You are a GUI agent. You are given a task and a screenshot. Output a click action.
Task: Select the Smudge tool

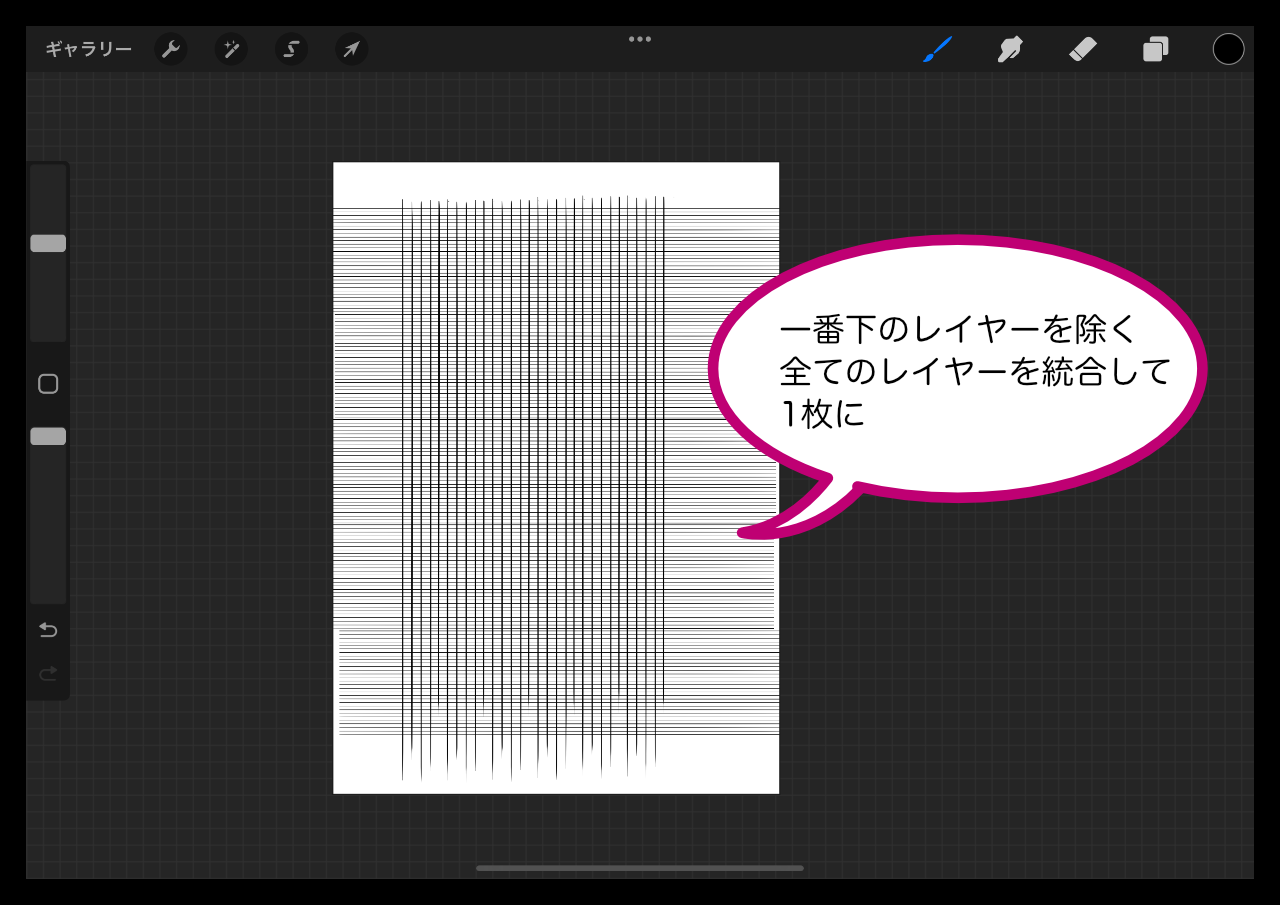point(1011,49)
